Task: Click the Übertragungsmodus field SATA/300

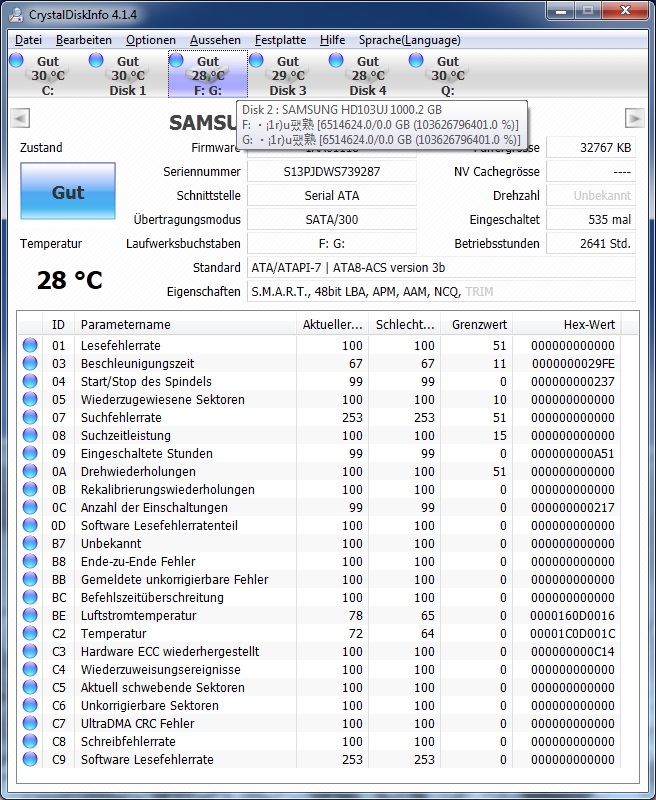Action: coord(332,219)
